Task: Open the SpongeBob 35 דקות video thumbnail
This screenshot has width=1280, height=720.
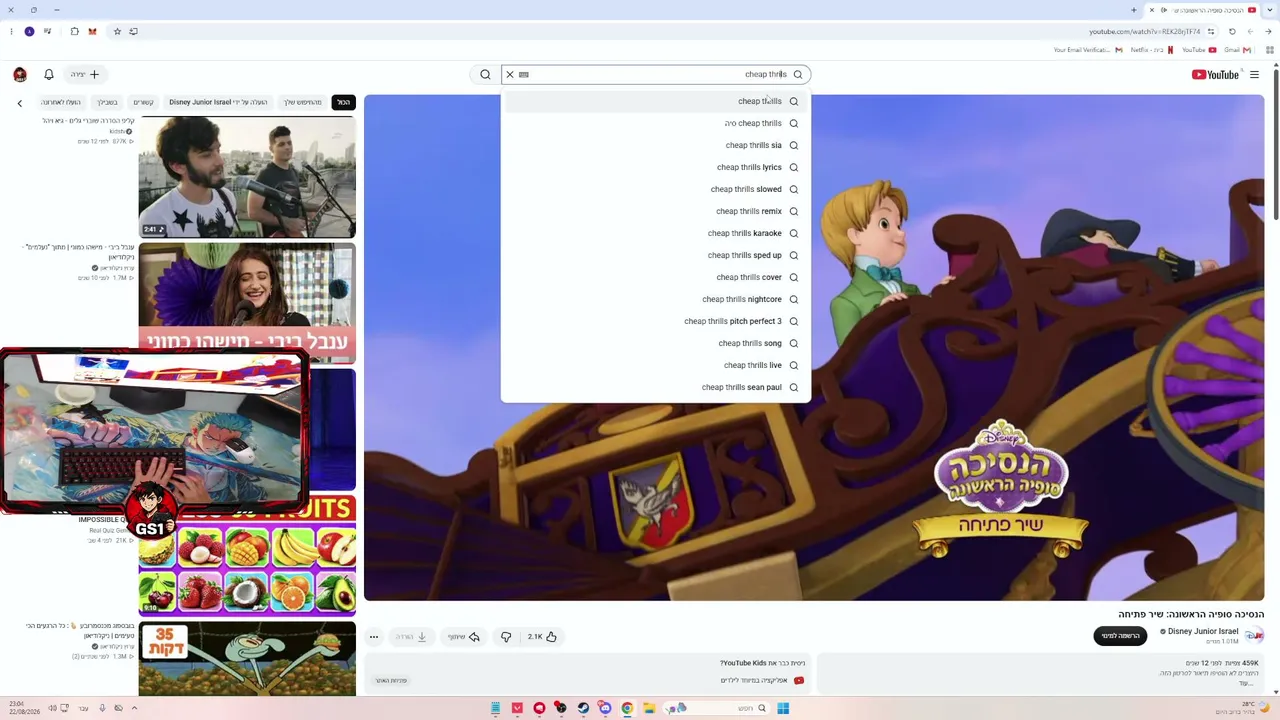Action: click(x=247, y=659)
